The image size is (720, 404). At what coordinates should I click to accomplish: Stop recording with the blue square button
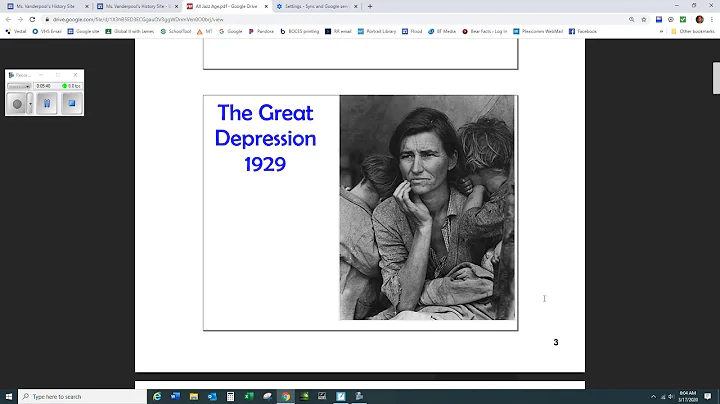point(72,103)
